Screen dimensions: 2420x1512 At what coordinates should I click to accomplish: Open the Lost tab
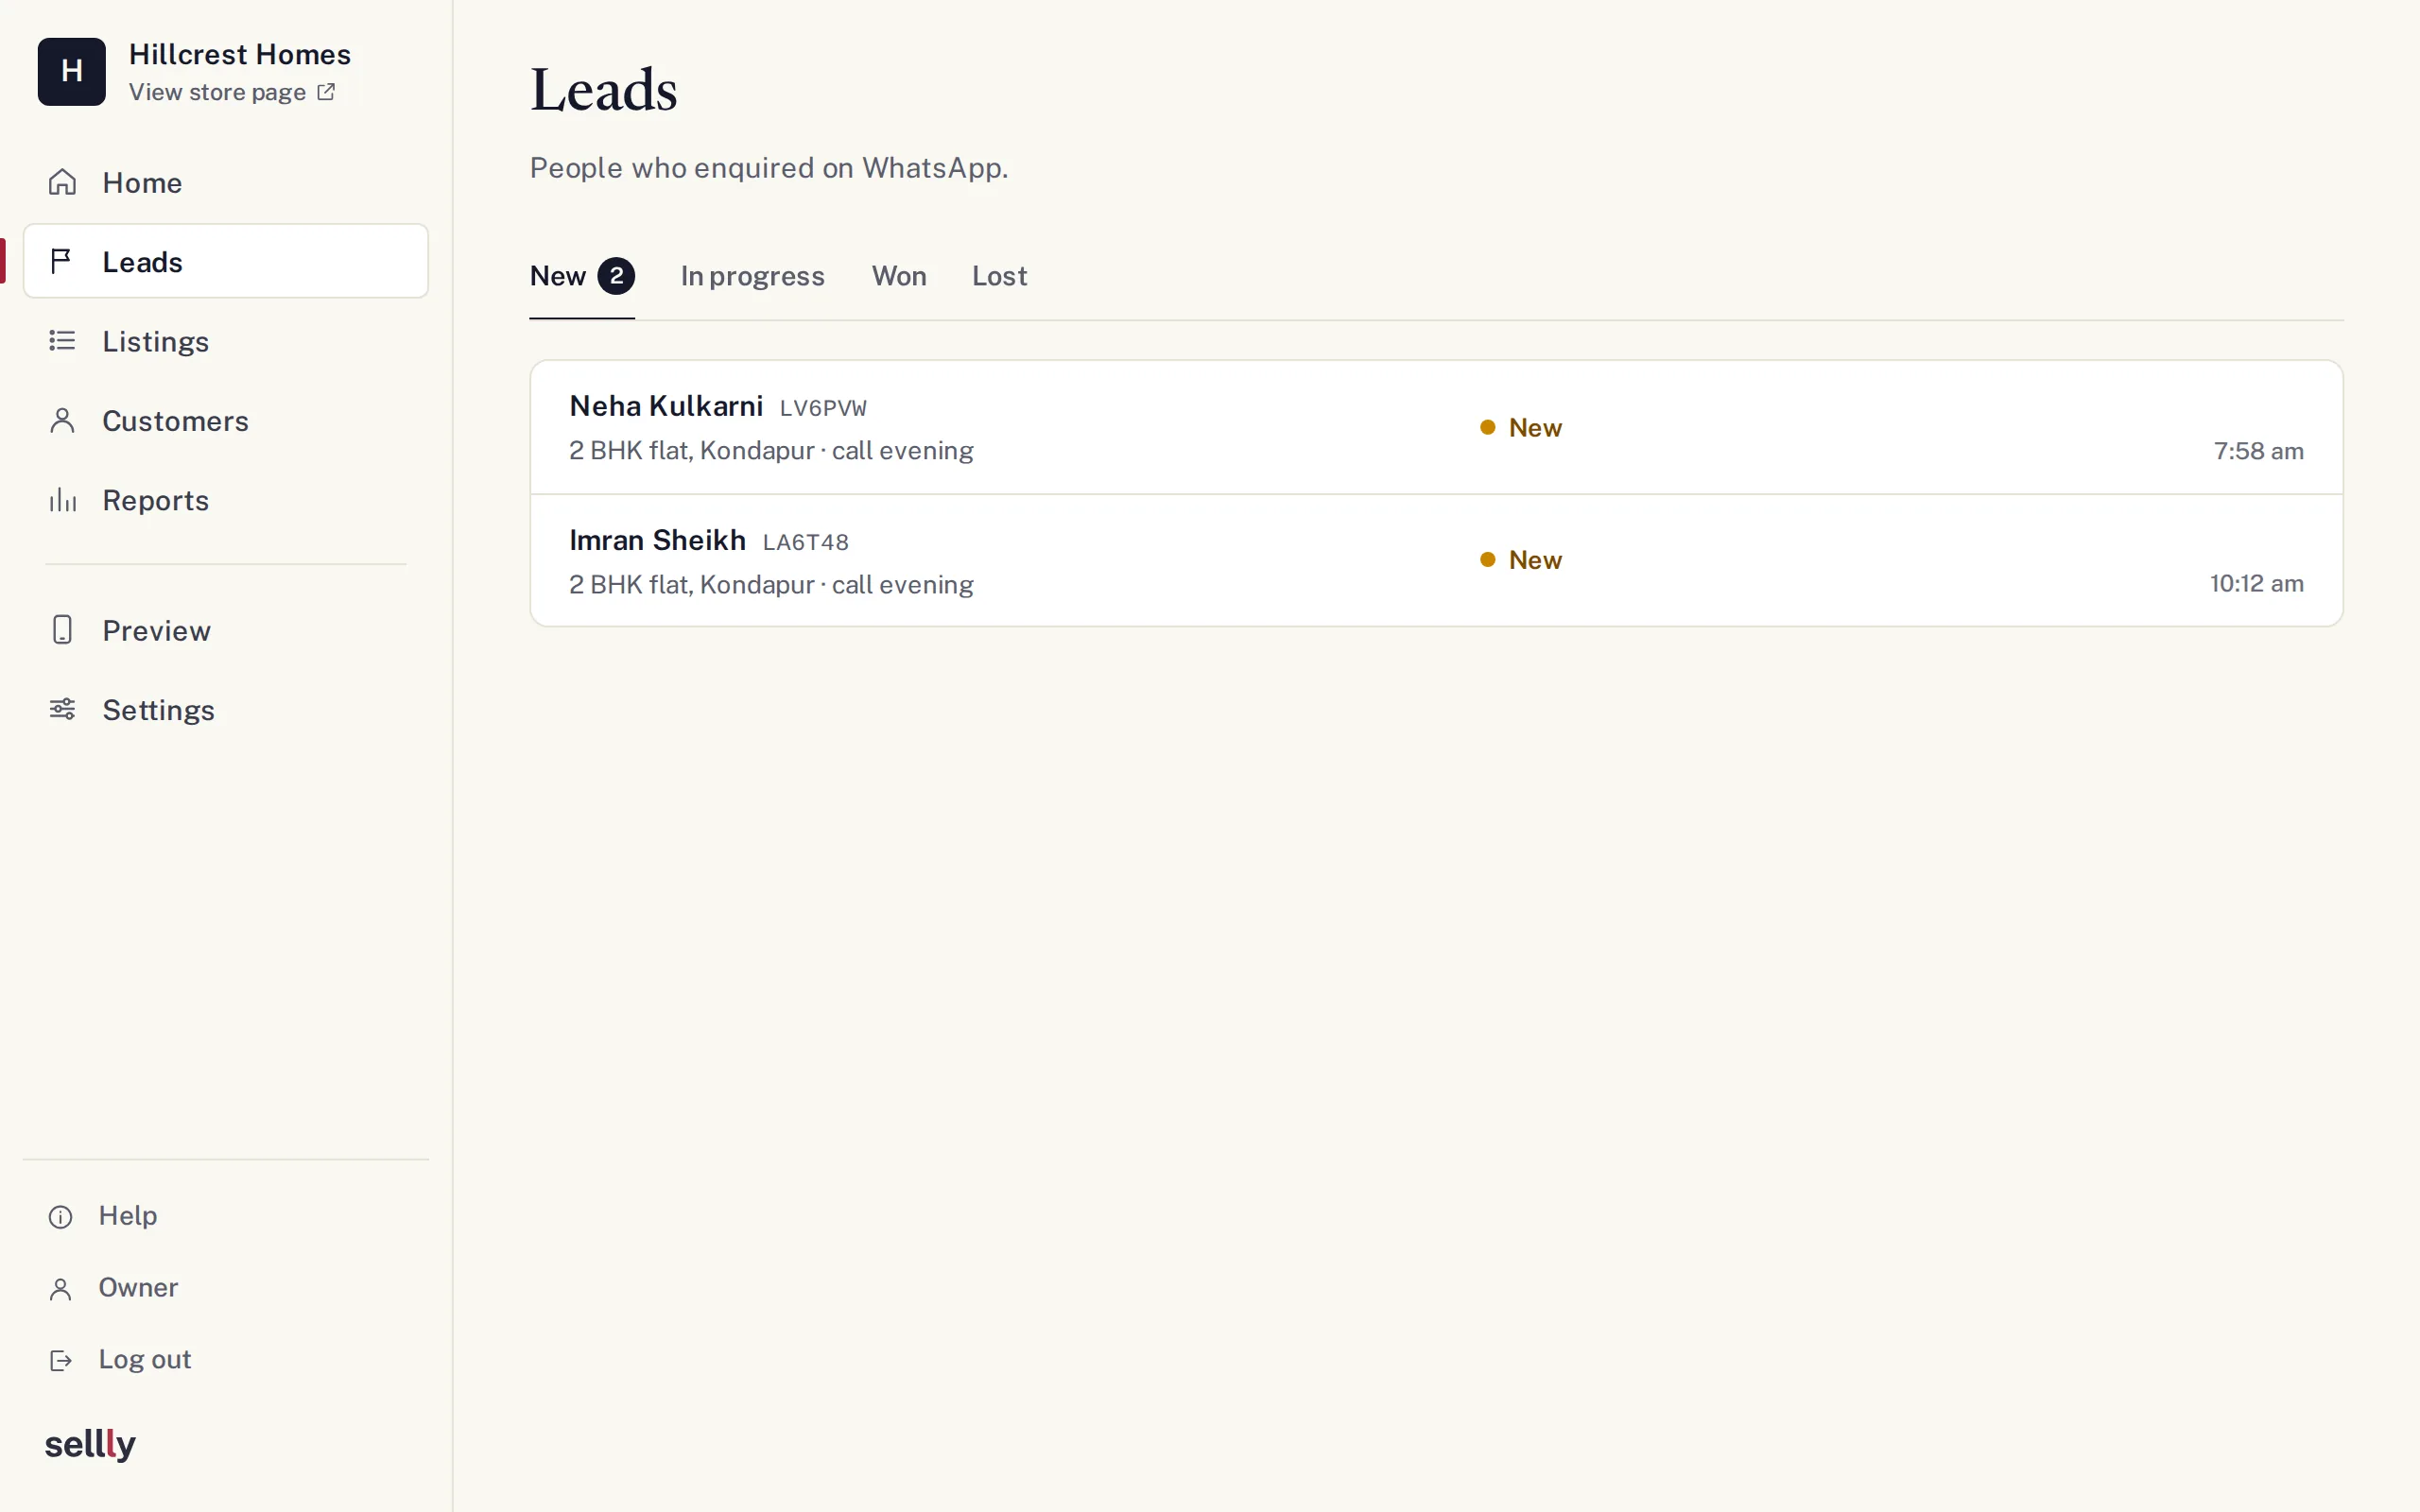tap(1000, 276)
